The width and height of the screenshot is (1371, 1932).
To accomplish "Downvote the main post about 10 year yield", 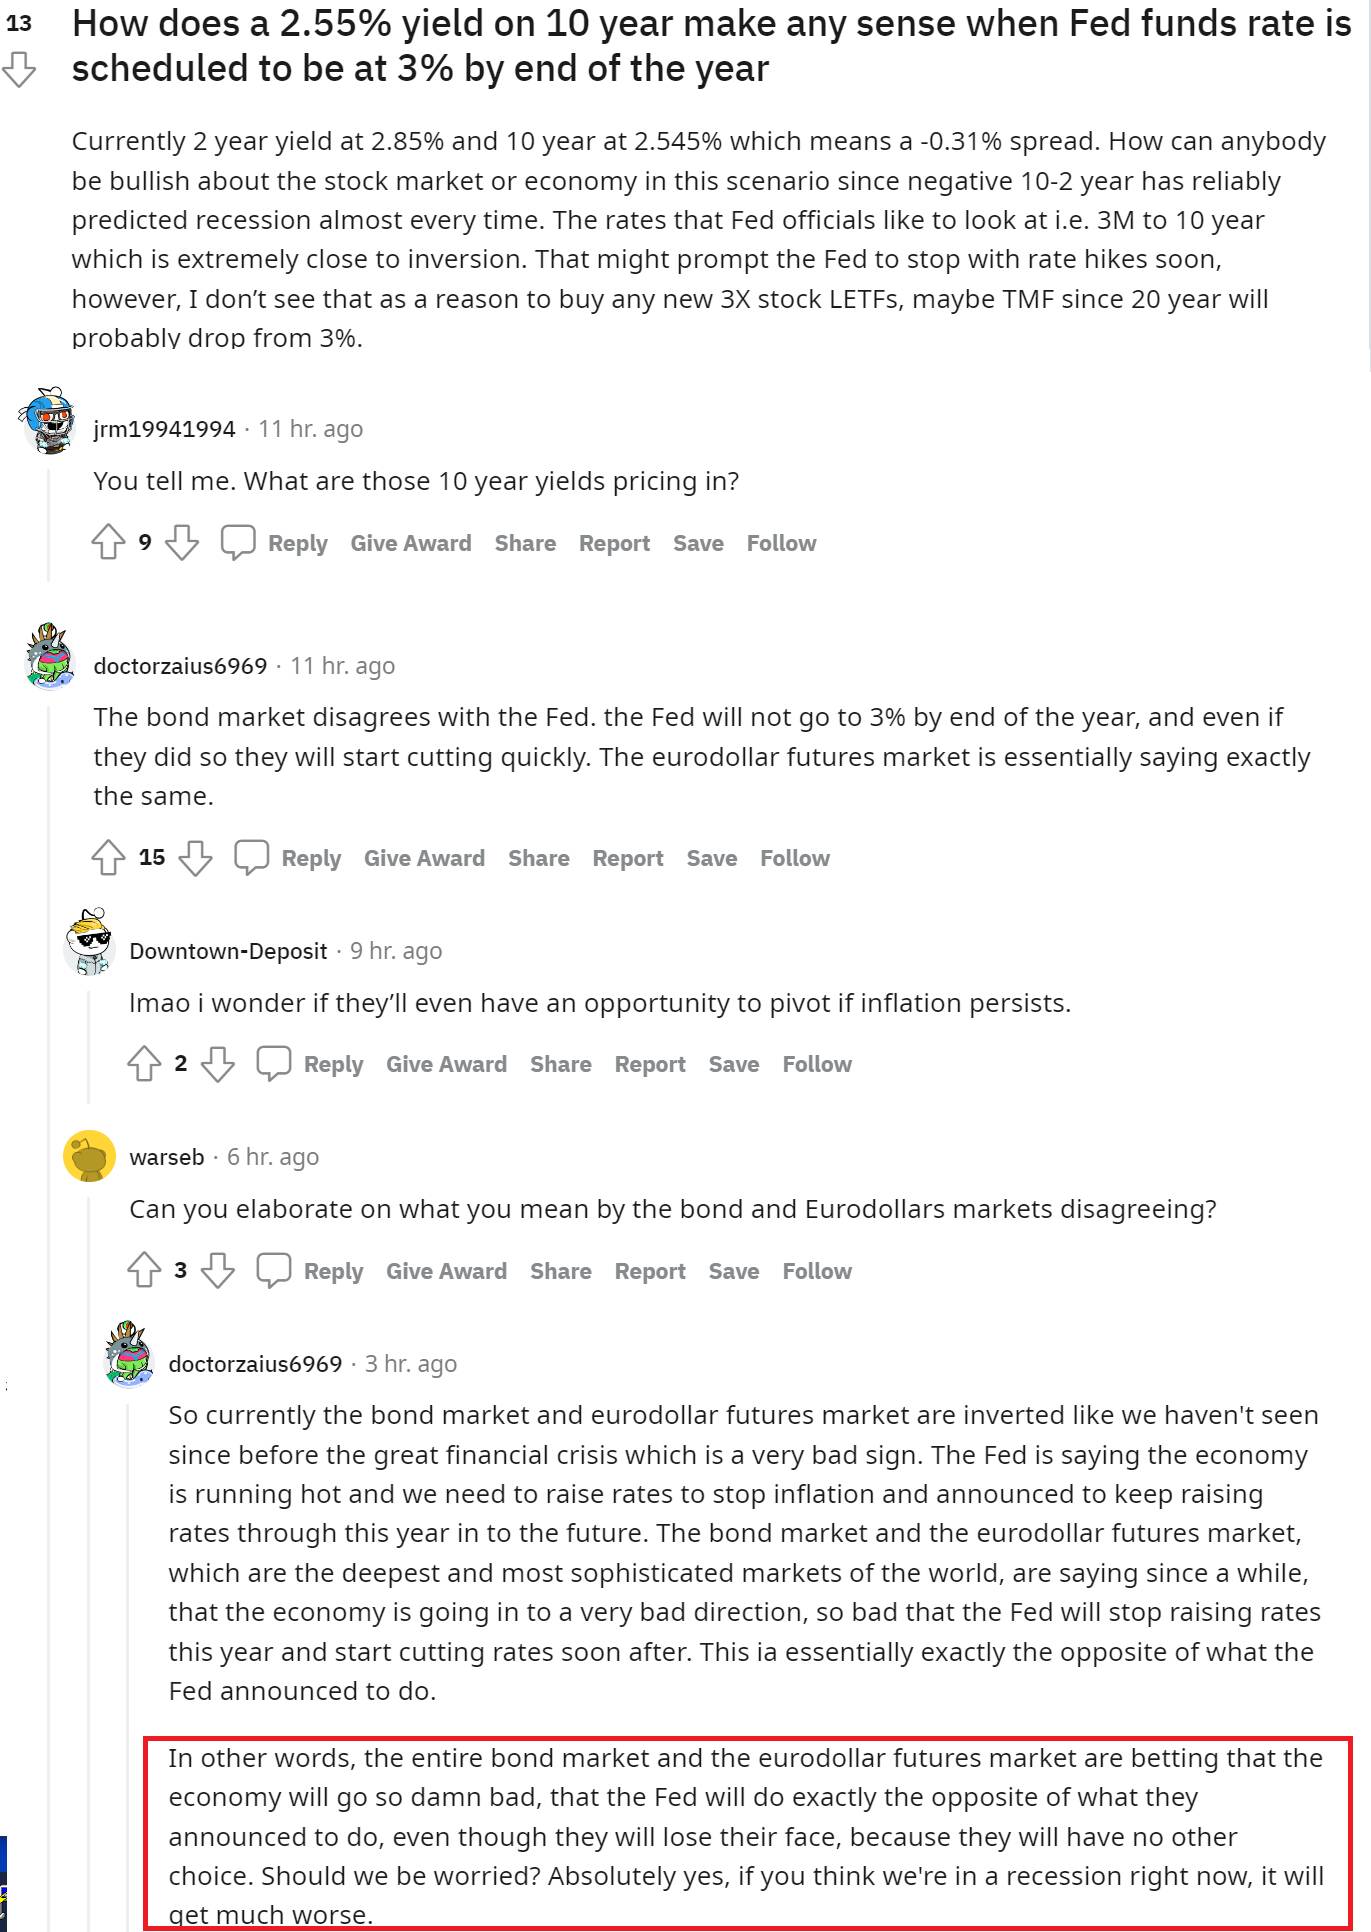I will pyautogui.click(x=19, y=71).
